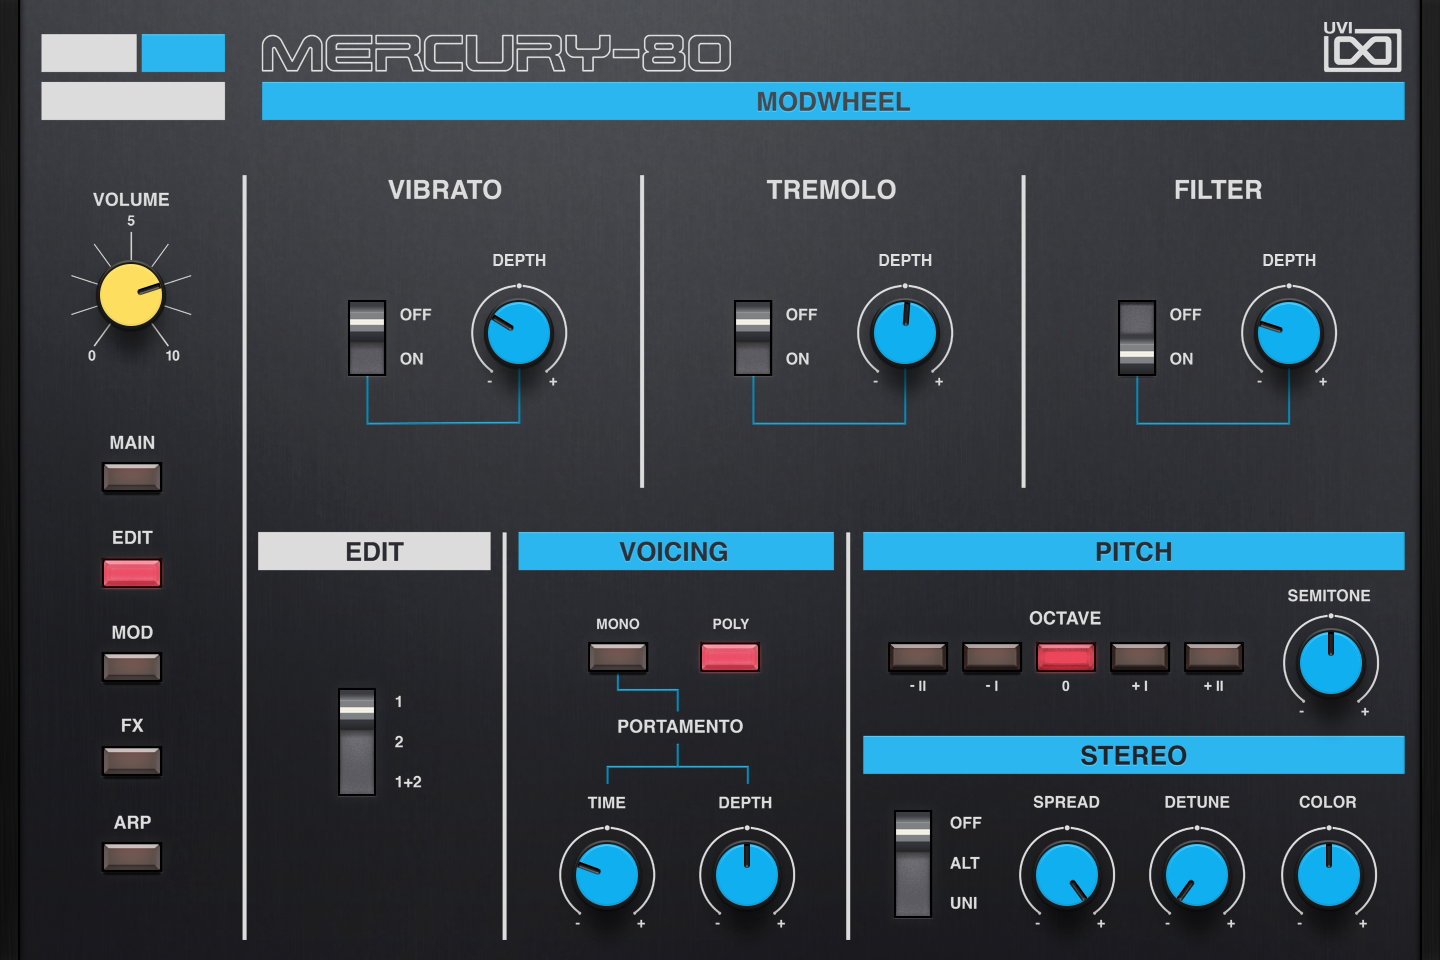This screenshot has width=1440, height=960.
Task: Adjust the yellow VOLUME knob
Action: pyautogui.click(x=131, y=295)
